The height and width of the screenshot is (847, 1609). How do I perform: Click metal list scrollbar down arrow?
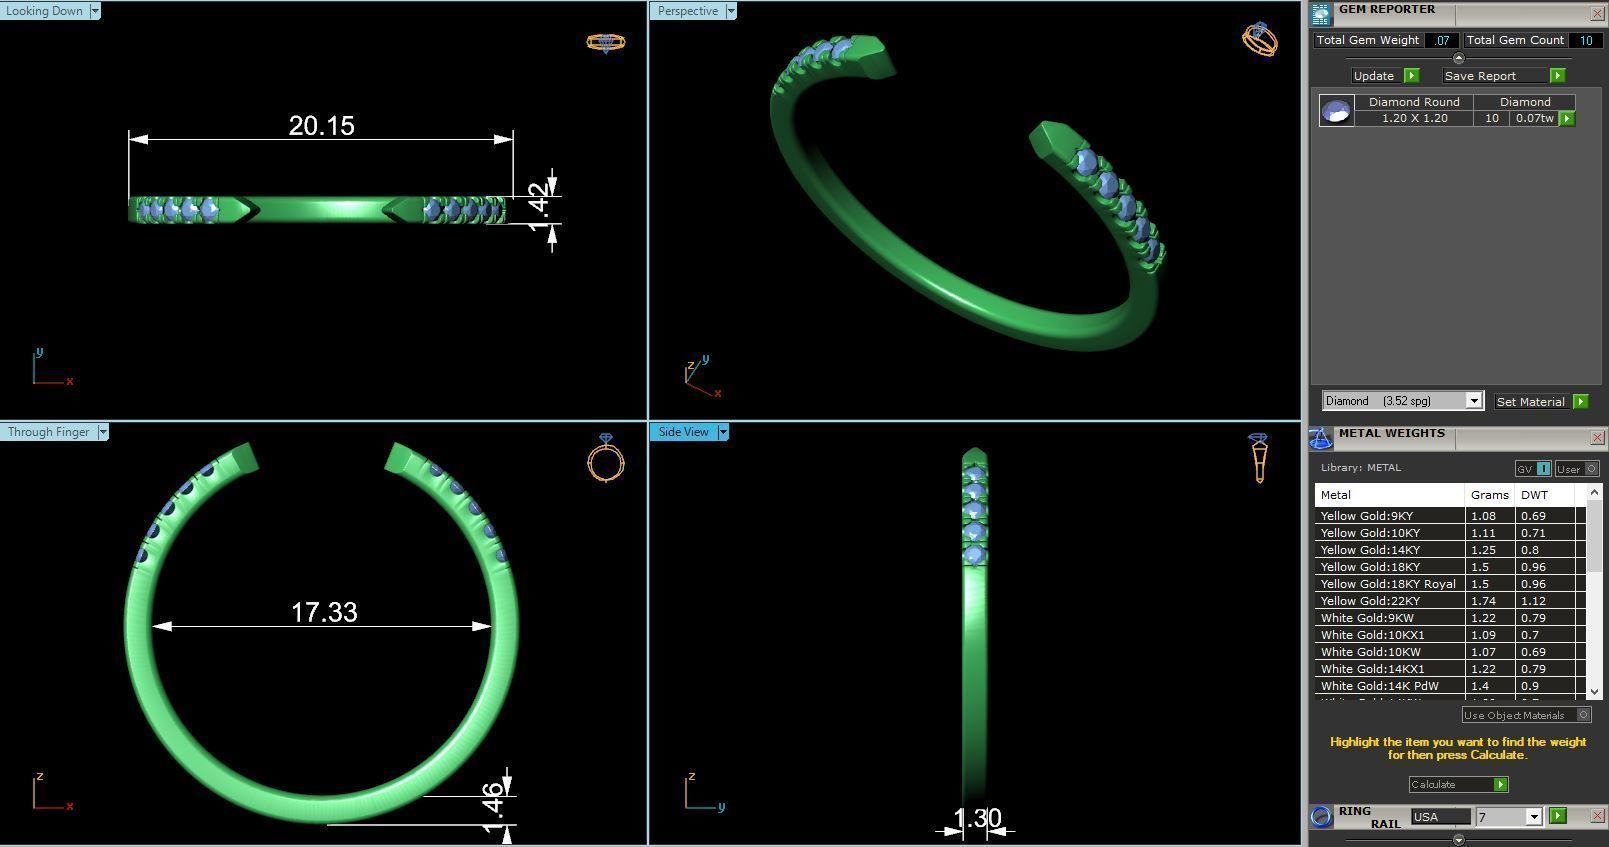coord(1594,691)
